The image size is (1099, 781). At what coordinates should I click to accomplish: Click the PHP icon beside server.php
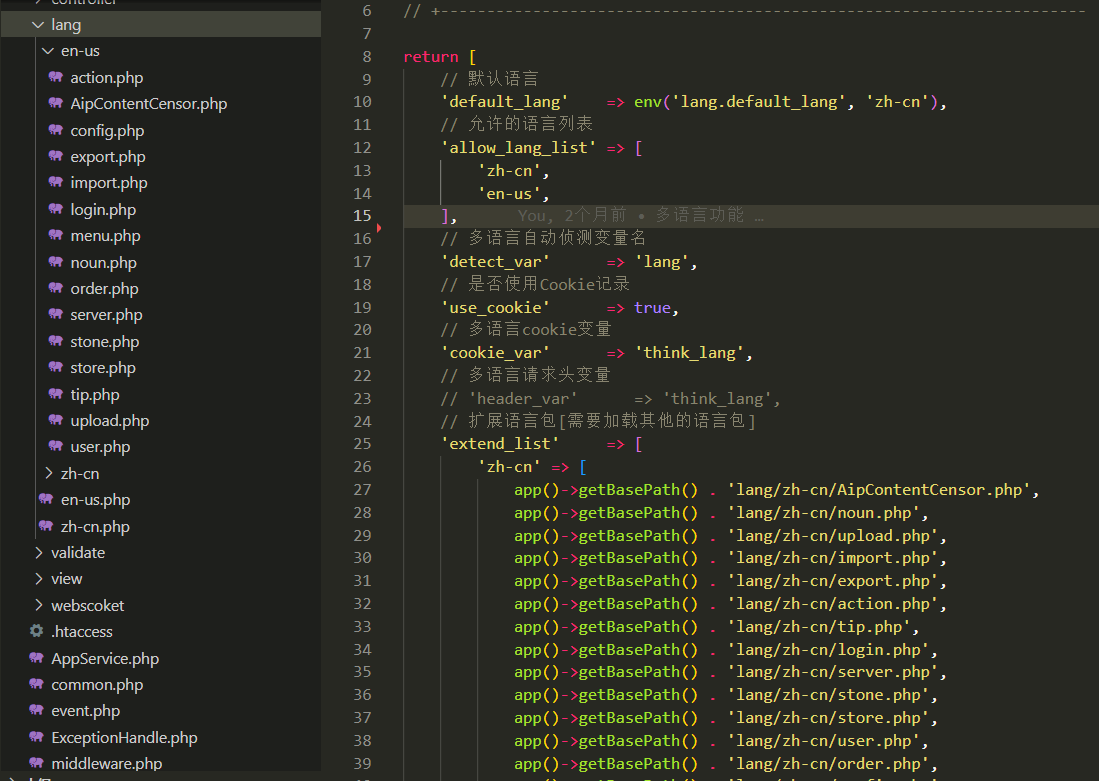coord(55,314)
